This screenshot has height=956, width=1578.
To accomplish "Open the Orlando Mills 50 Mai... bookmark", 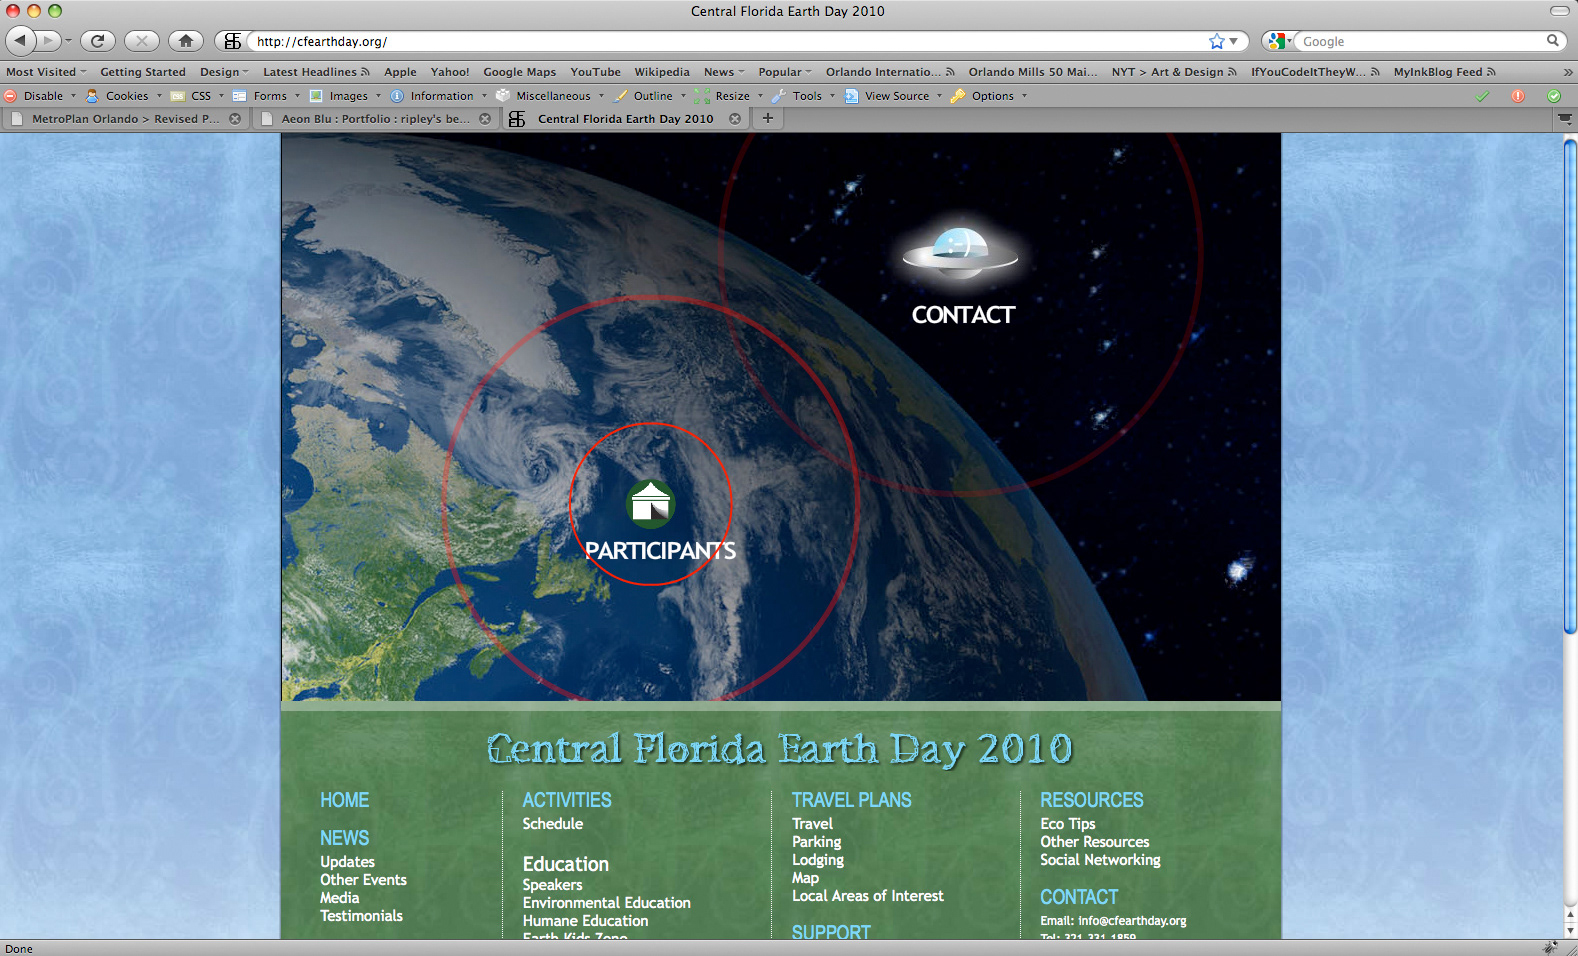I will (1032, 72).
